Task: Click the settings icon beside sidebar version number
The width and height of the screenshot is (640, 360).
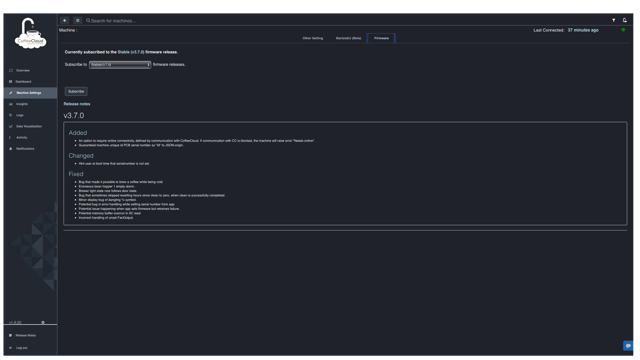Action: (x=43, y=322)
